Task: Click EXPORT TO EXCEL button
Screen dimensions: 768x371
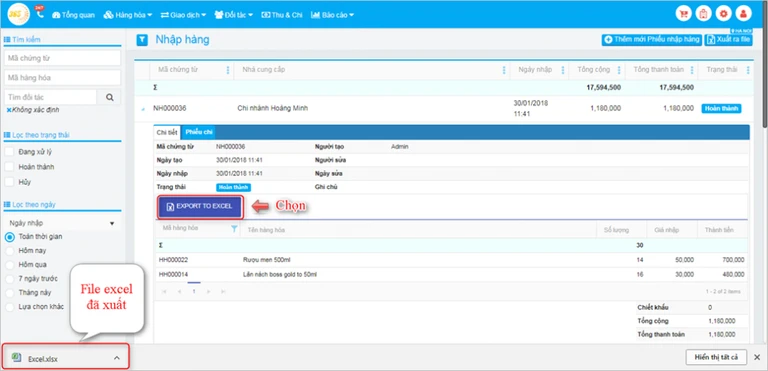Action: point(200,206)
